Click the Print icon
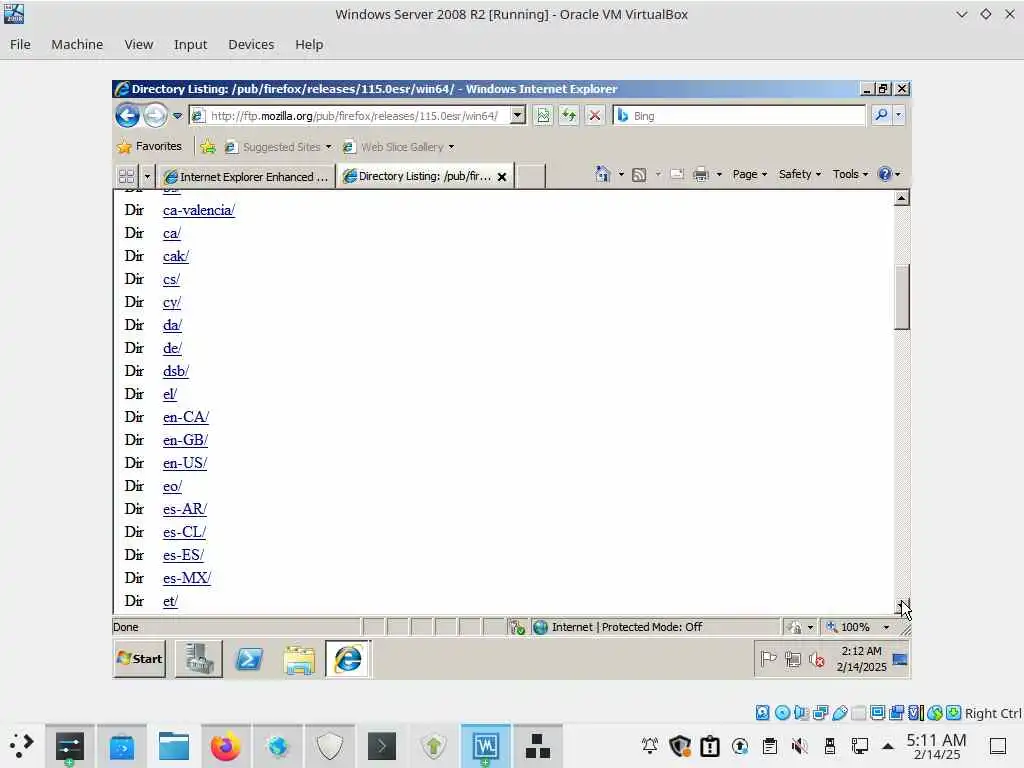1024x768 pixels. tap(701, 174)
